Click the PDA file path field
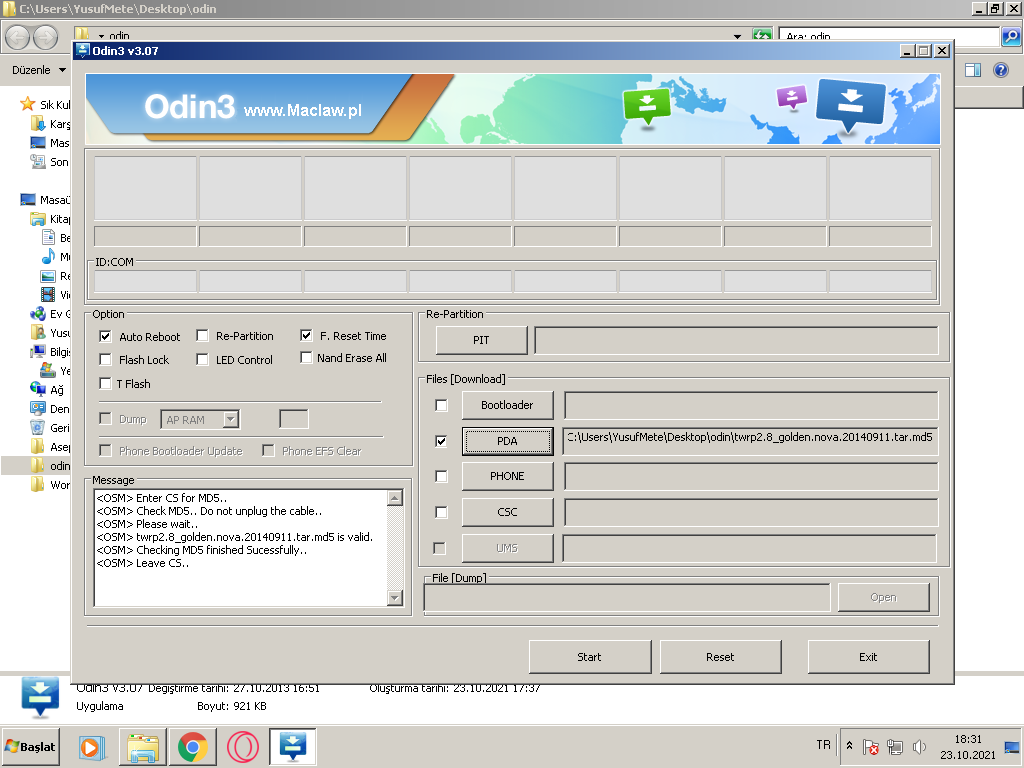 [750, 441]
